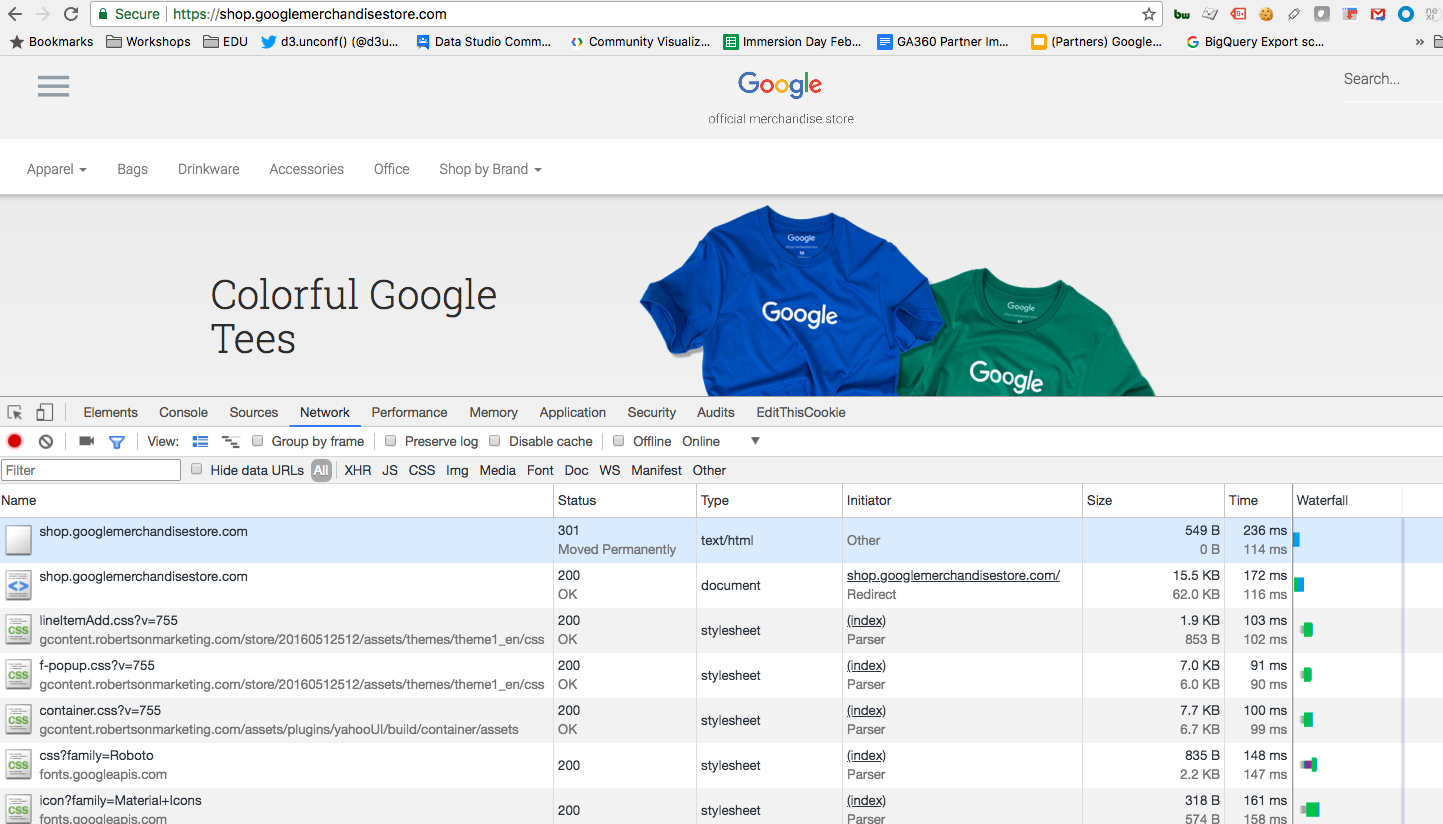Sort by the Waterfall column header
Image resolution: width=1443 pixels, height=824 pixels.
coord(1346,500)
